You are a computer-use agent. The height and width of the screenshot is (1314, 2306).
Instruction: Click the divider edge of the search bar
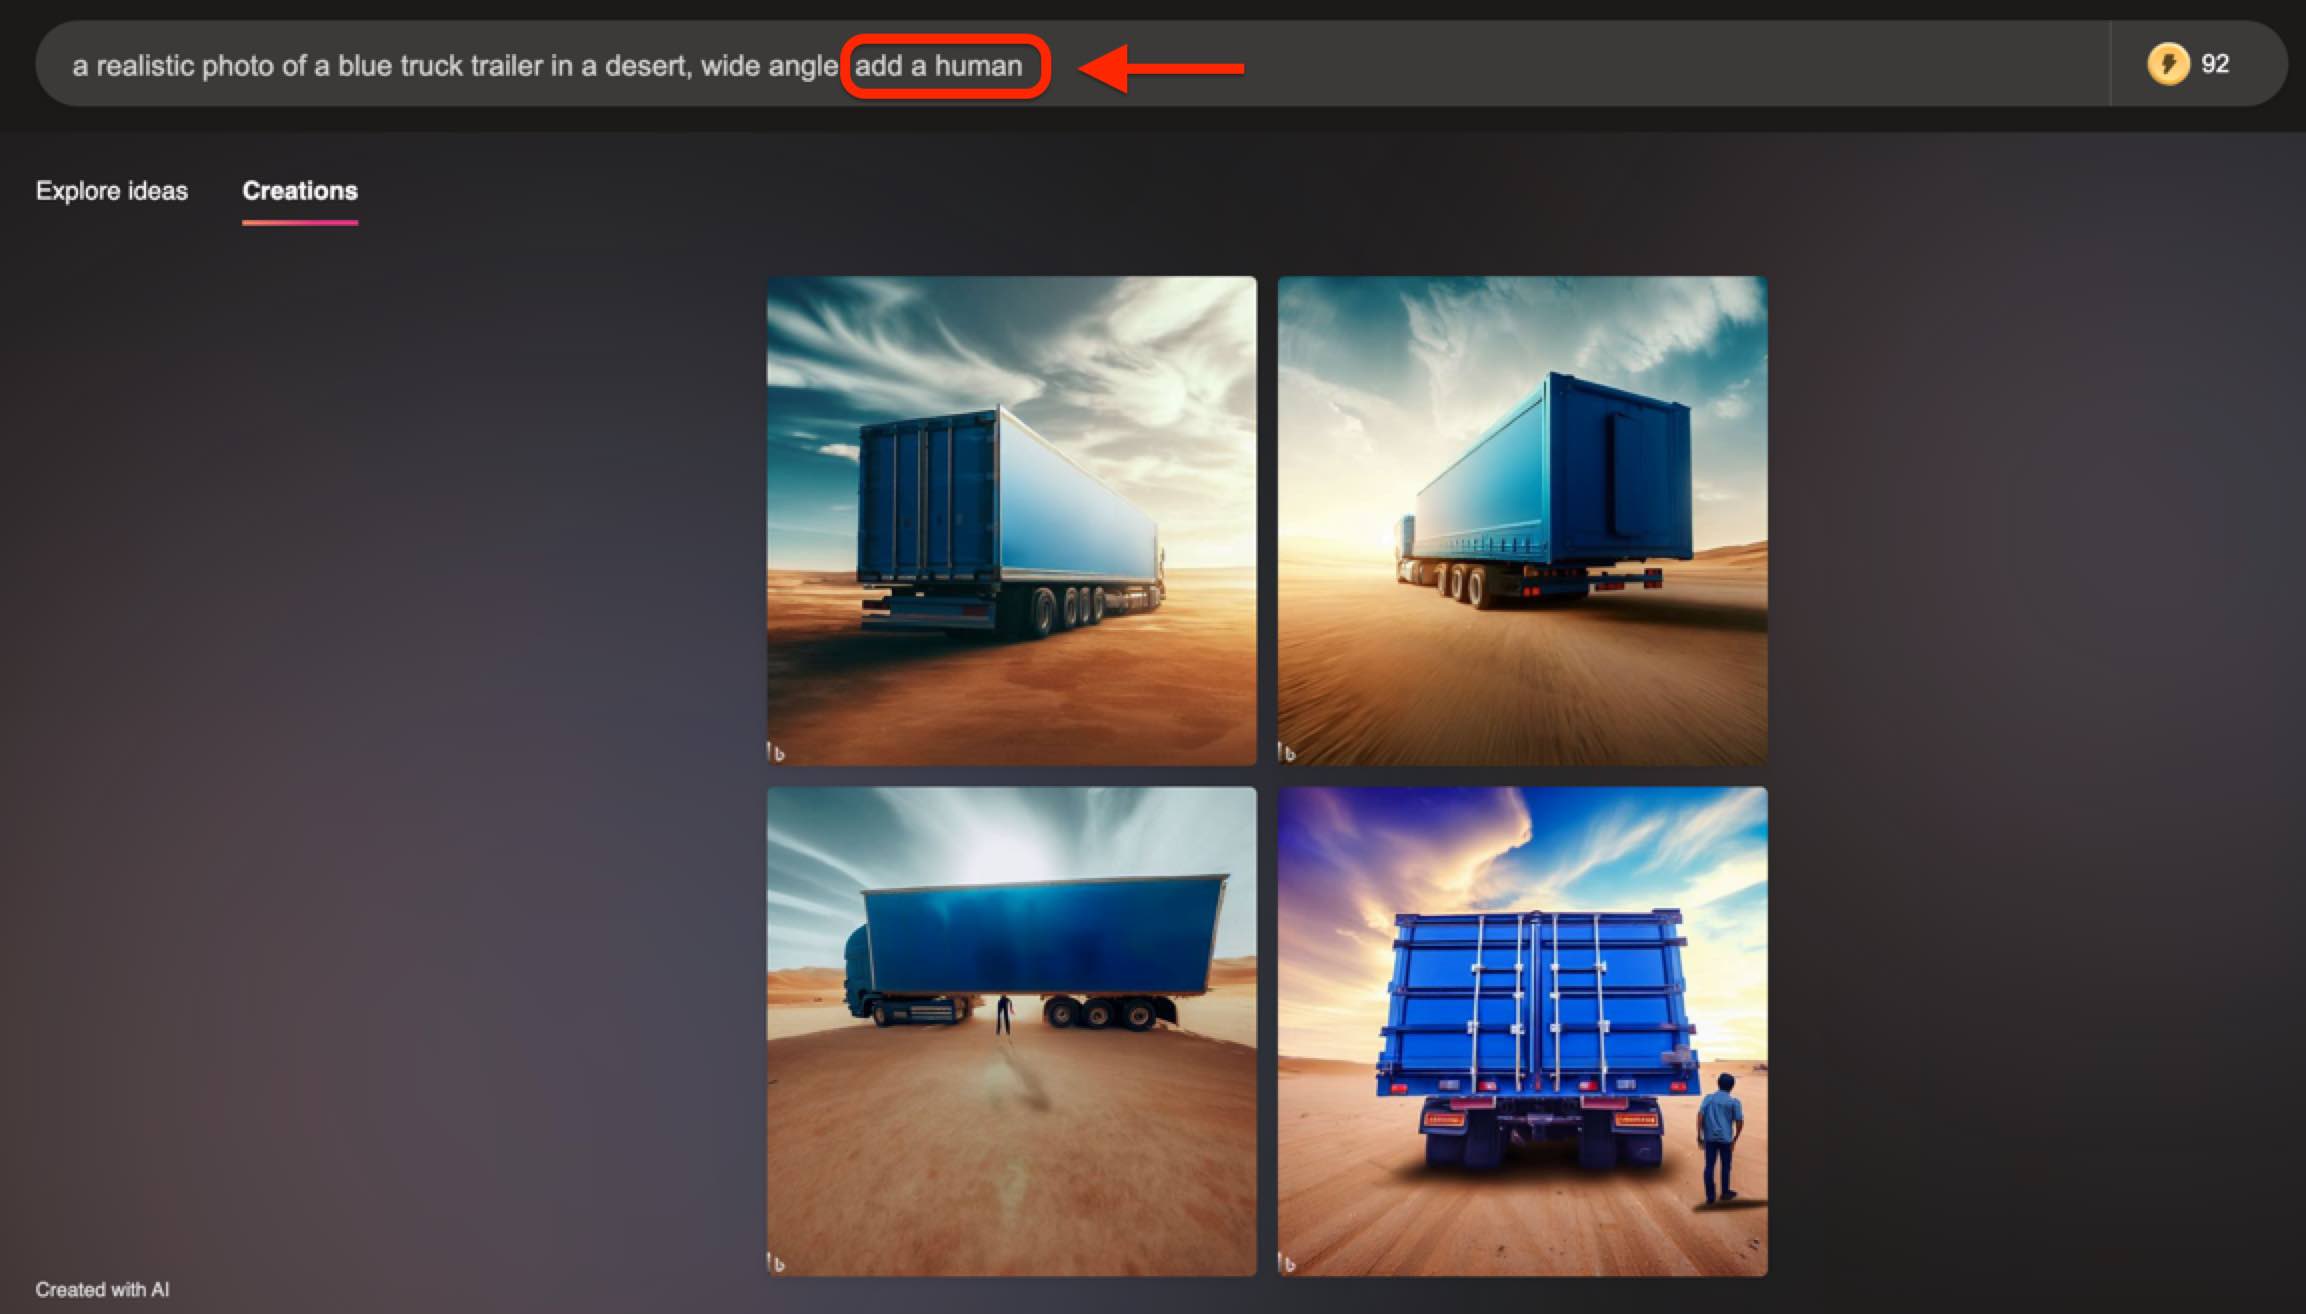pyautogui.click(x=2113, y=64)
